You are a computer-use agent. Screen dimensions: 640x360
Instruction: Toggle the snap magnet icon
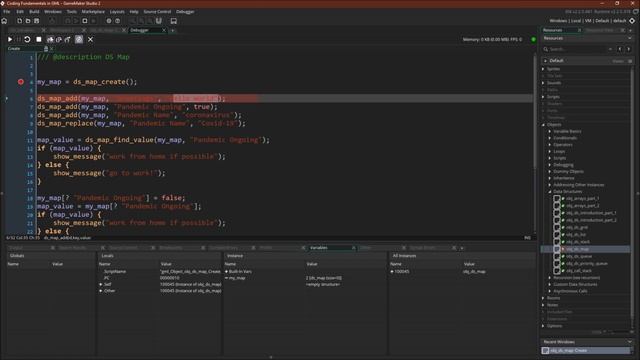click(x=159, y=21)
